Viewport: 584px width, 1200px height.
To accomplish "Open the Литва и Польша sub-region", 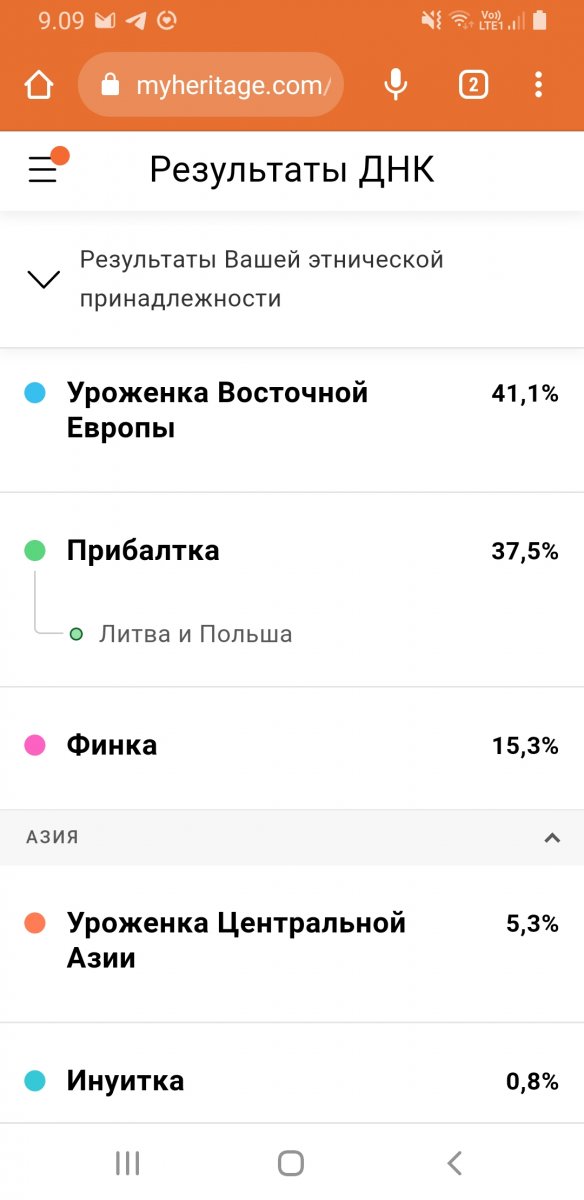I will (196, 634).
